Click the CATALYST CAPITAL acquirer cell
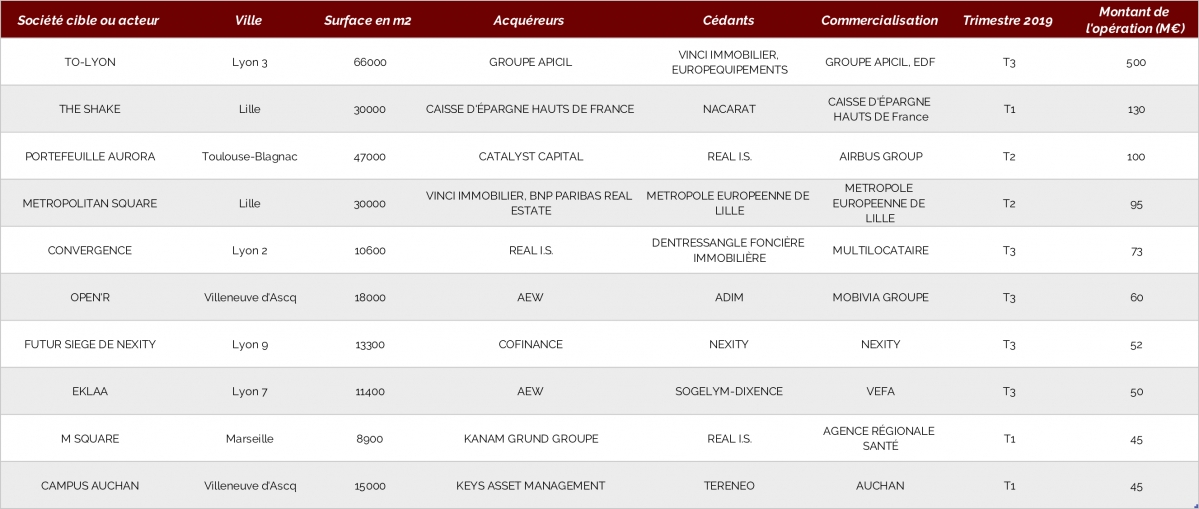1199x509 pixels. coord(531,157)
